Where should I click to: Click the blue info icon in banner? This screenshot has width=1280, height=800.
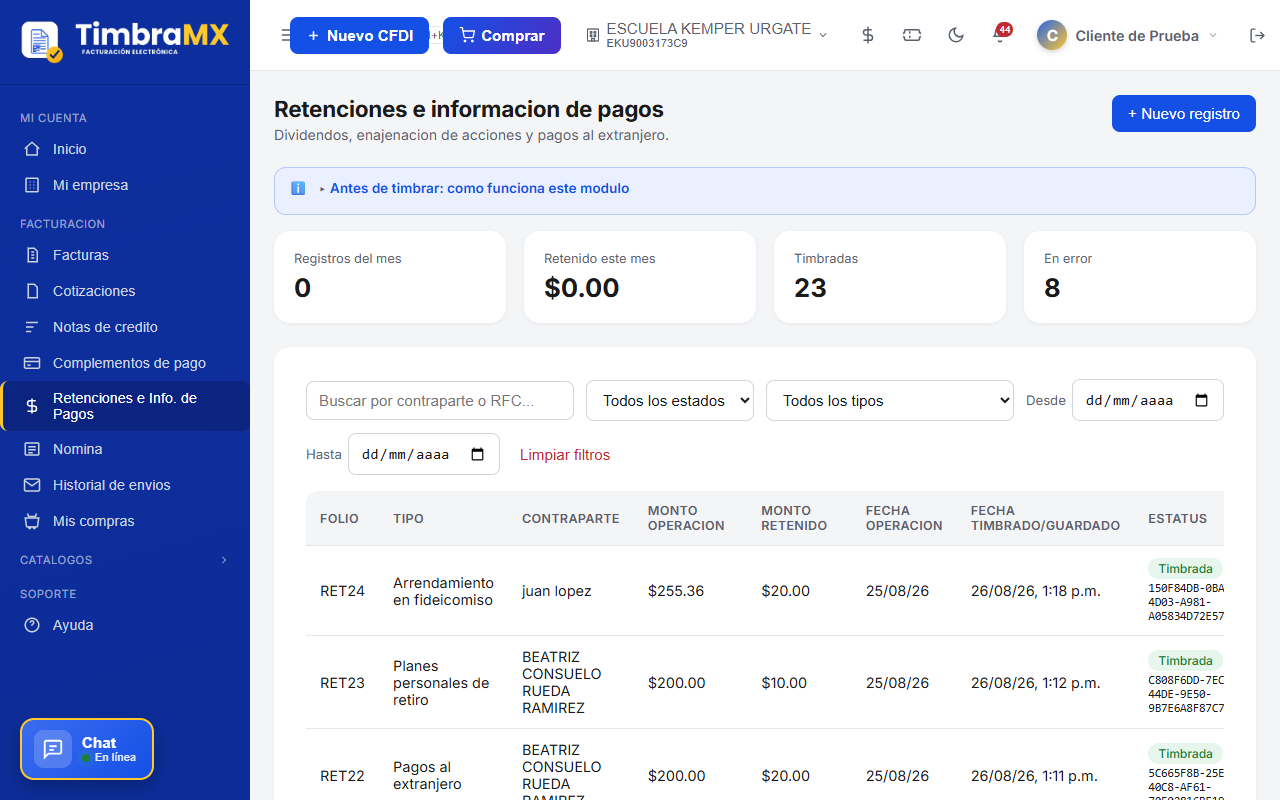[x=298, y=188]
